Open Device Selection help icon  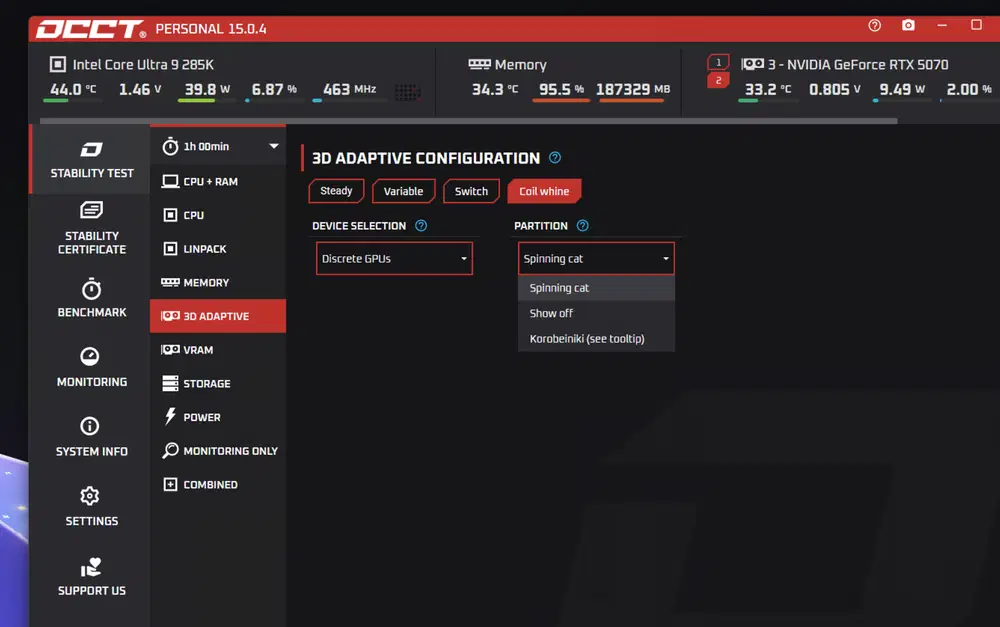coord(421,225)
